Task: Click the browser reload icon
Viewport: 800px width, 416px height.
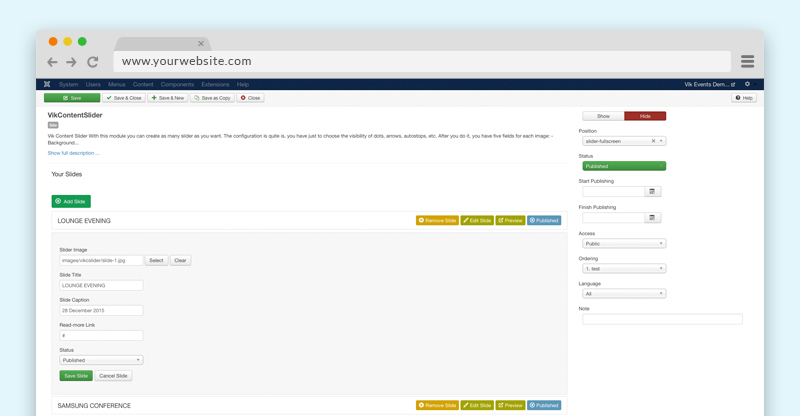Action: point(93,62)
